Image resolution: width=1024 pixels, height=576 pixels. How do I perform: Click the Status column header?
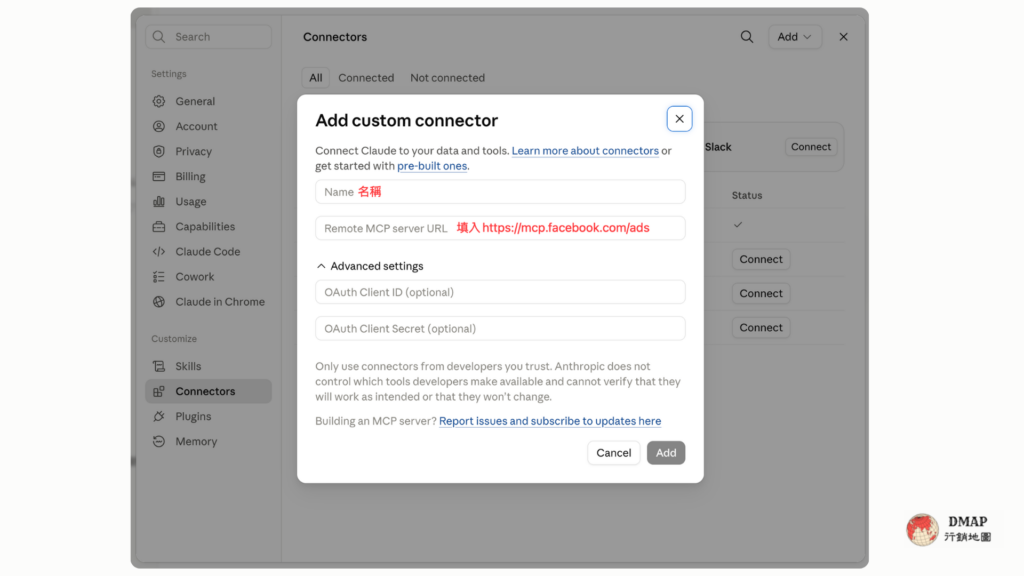[746, 195]
